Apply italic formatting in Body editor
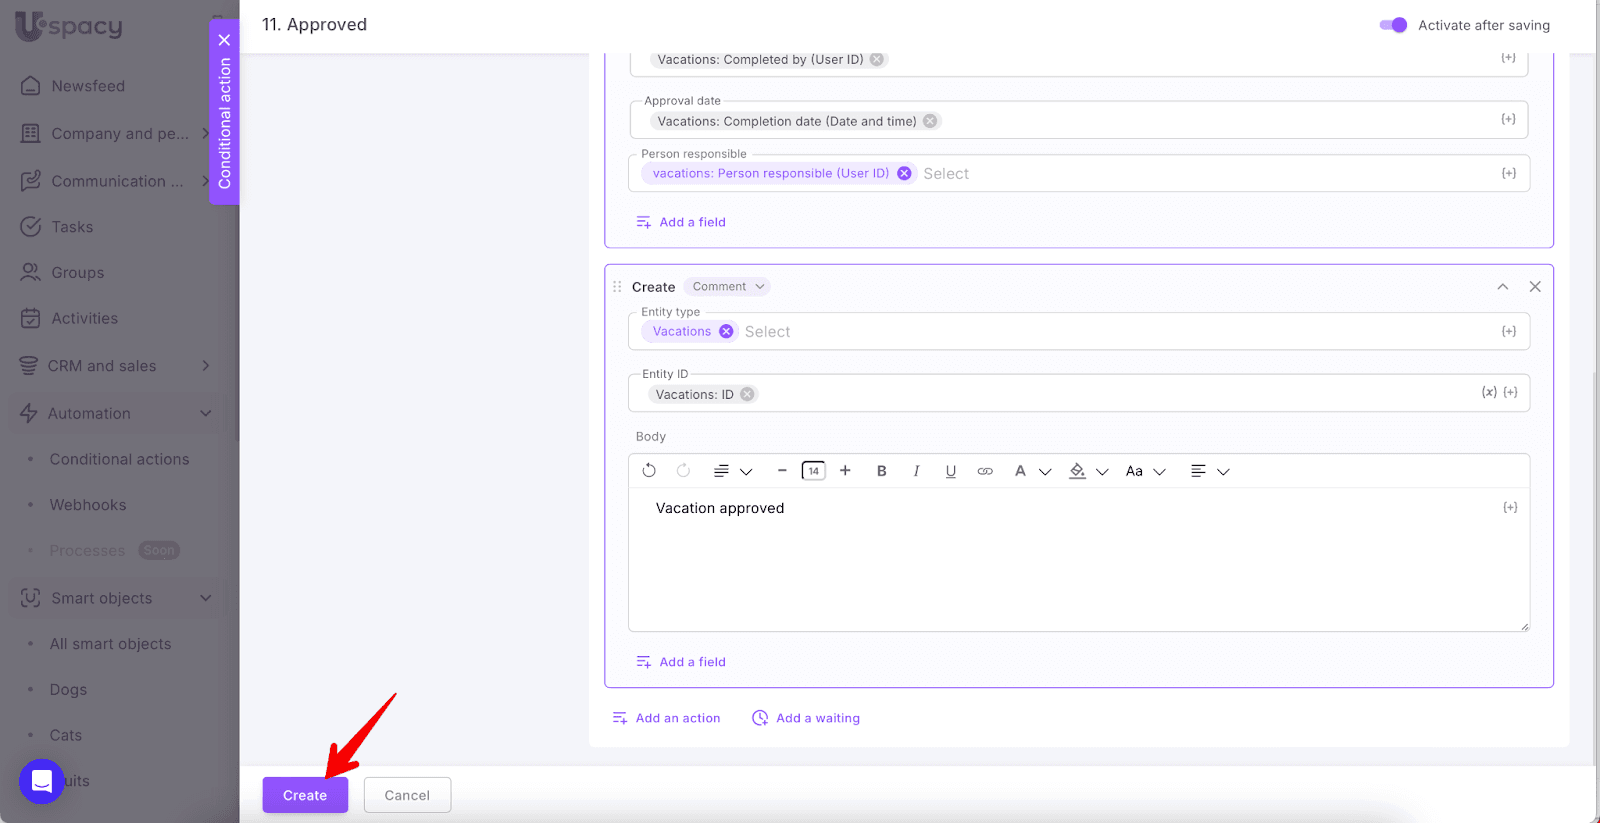The width and height of the screenshot is (1600, 823). pos(916,471)
